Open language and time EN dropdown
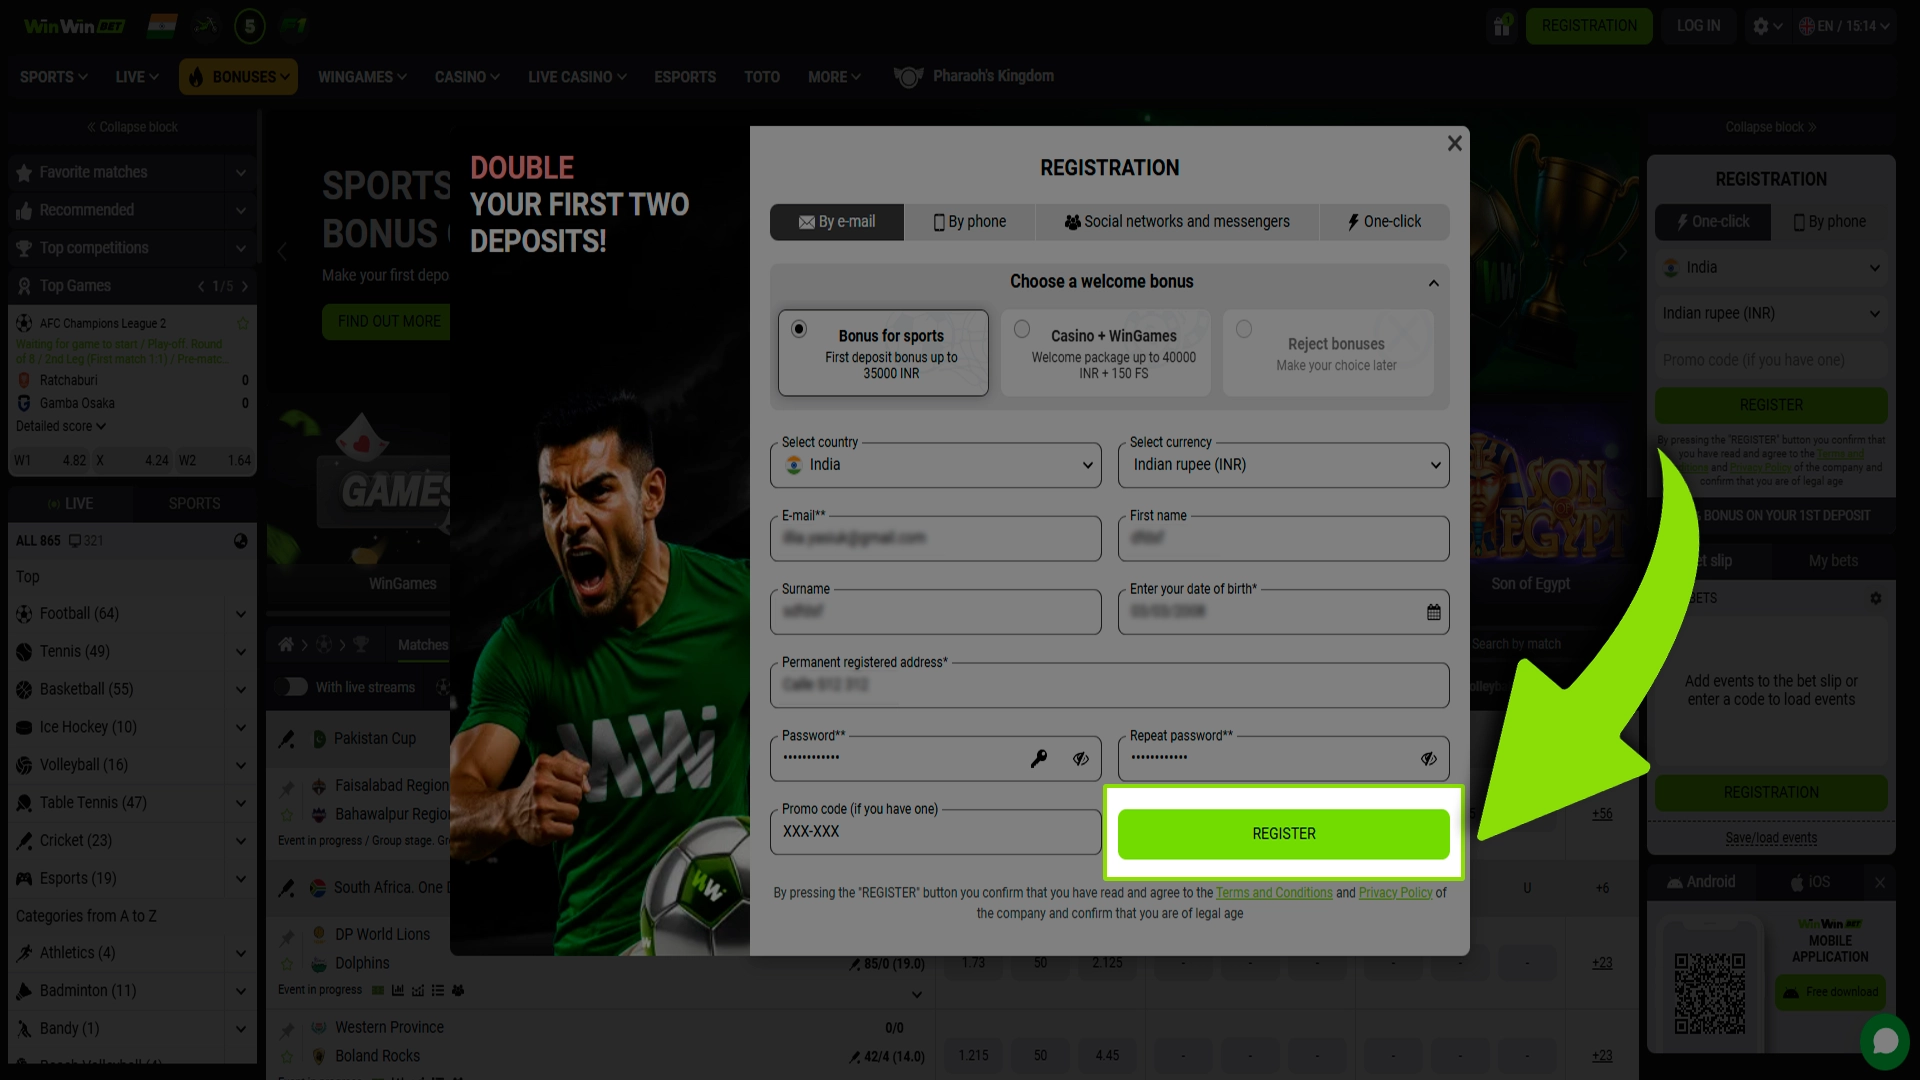 pos(1845,26)
